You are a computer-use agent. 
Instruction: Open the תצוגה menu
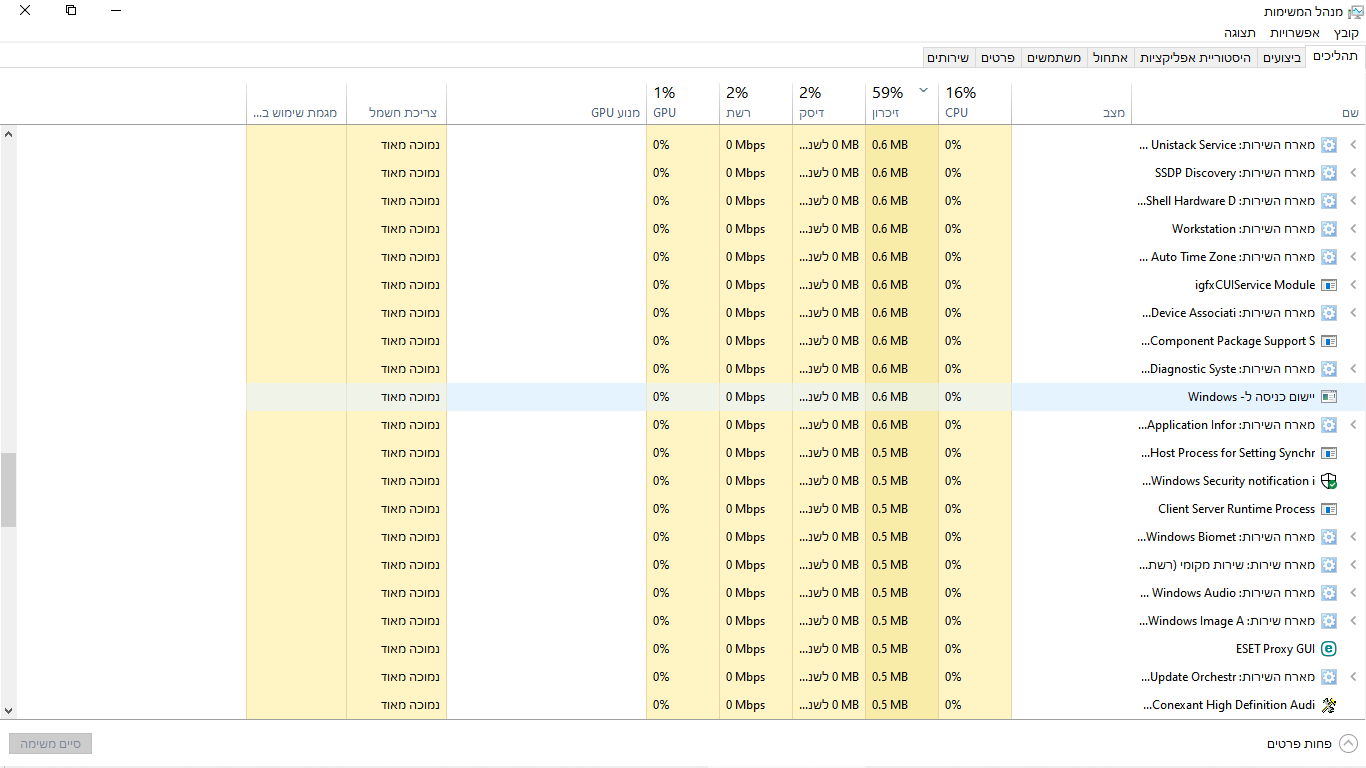1240,33
